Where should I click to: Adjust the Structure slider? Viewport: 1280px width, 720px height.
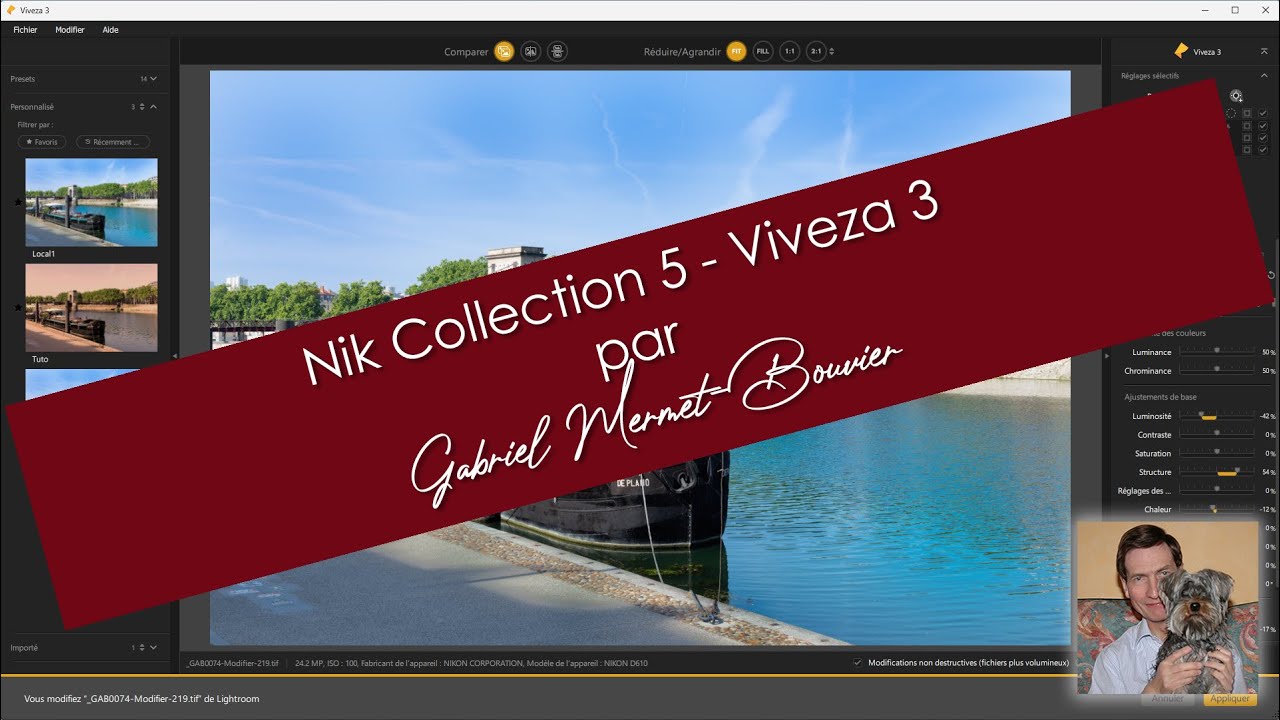tap(1217, 471)
